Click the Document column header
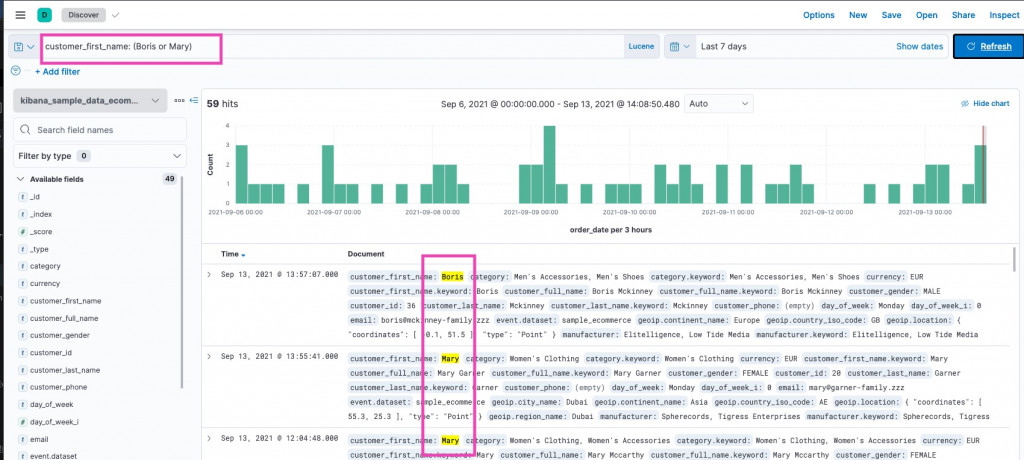 pyautogui.click(x=366, y=254)
